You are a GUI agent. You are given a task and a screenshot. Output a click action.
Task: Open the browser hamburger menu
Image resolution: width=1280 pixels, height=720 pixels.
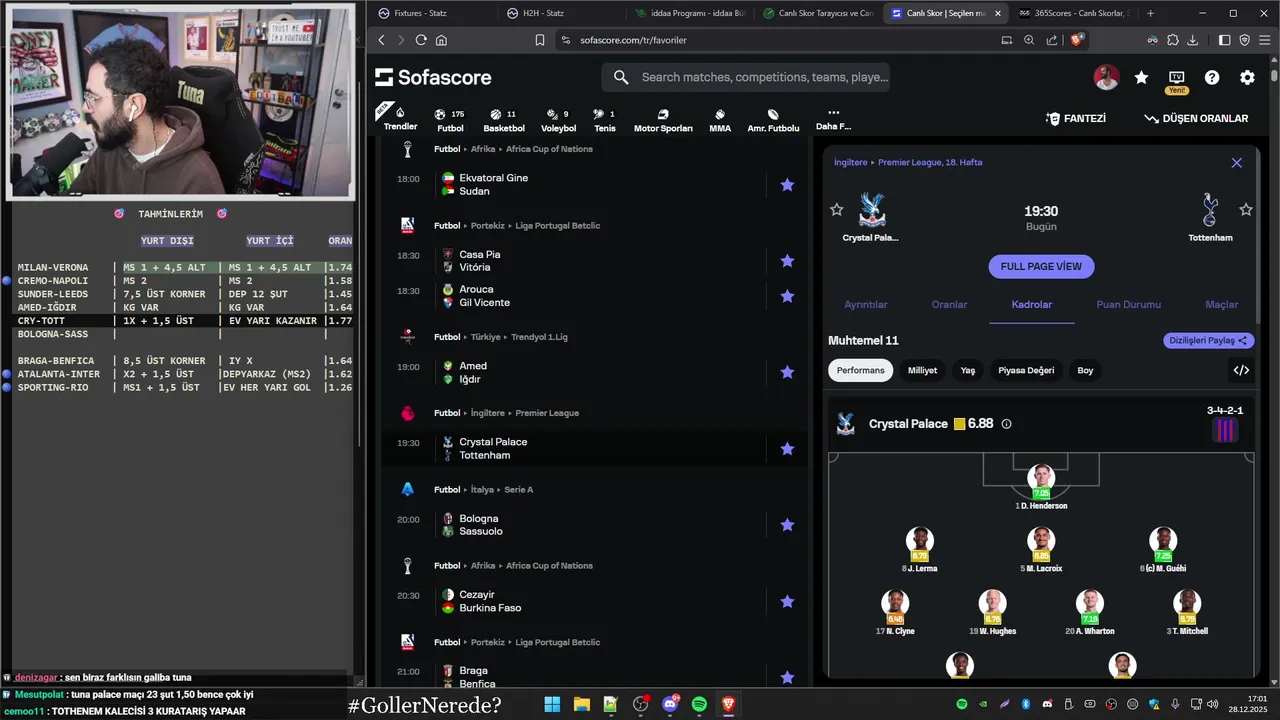(x=1264, y=40)
